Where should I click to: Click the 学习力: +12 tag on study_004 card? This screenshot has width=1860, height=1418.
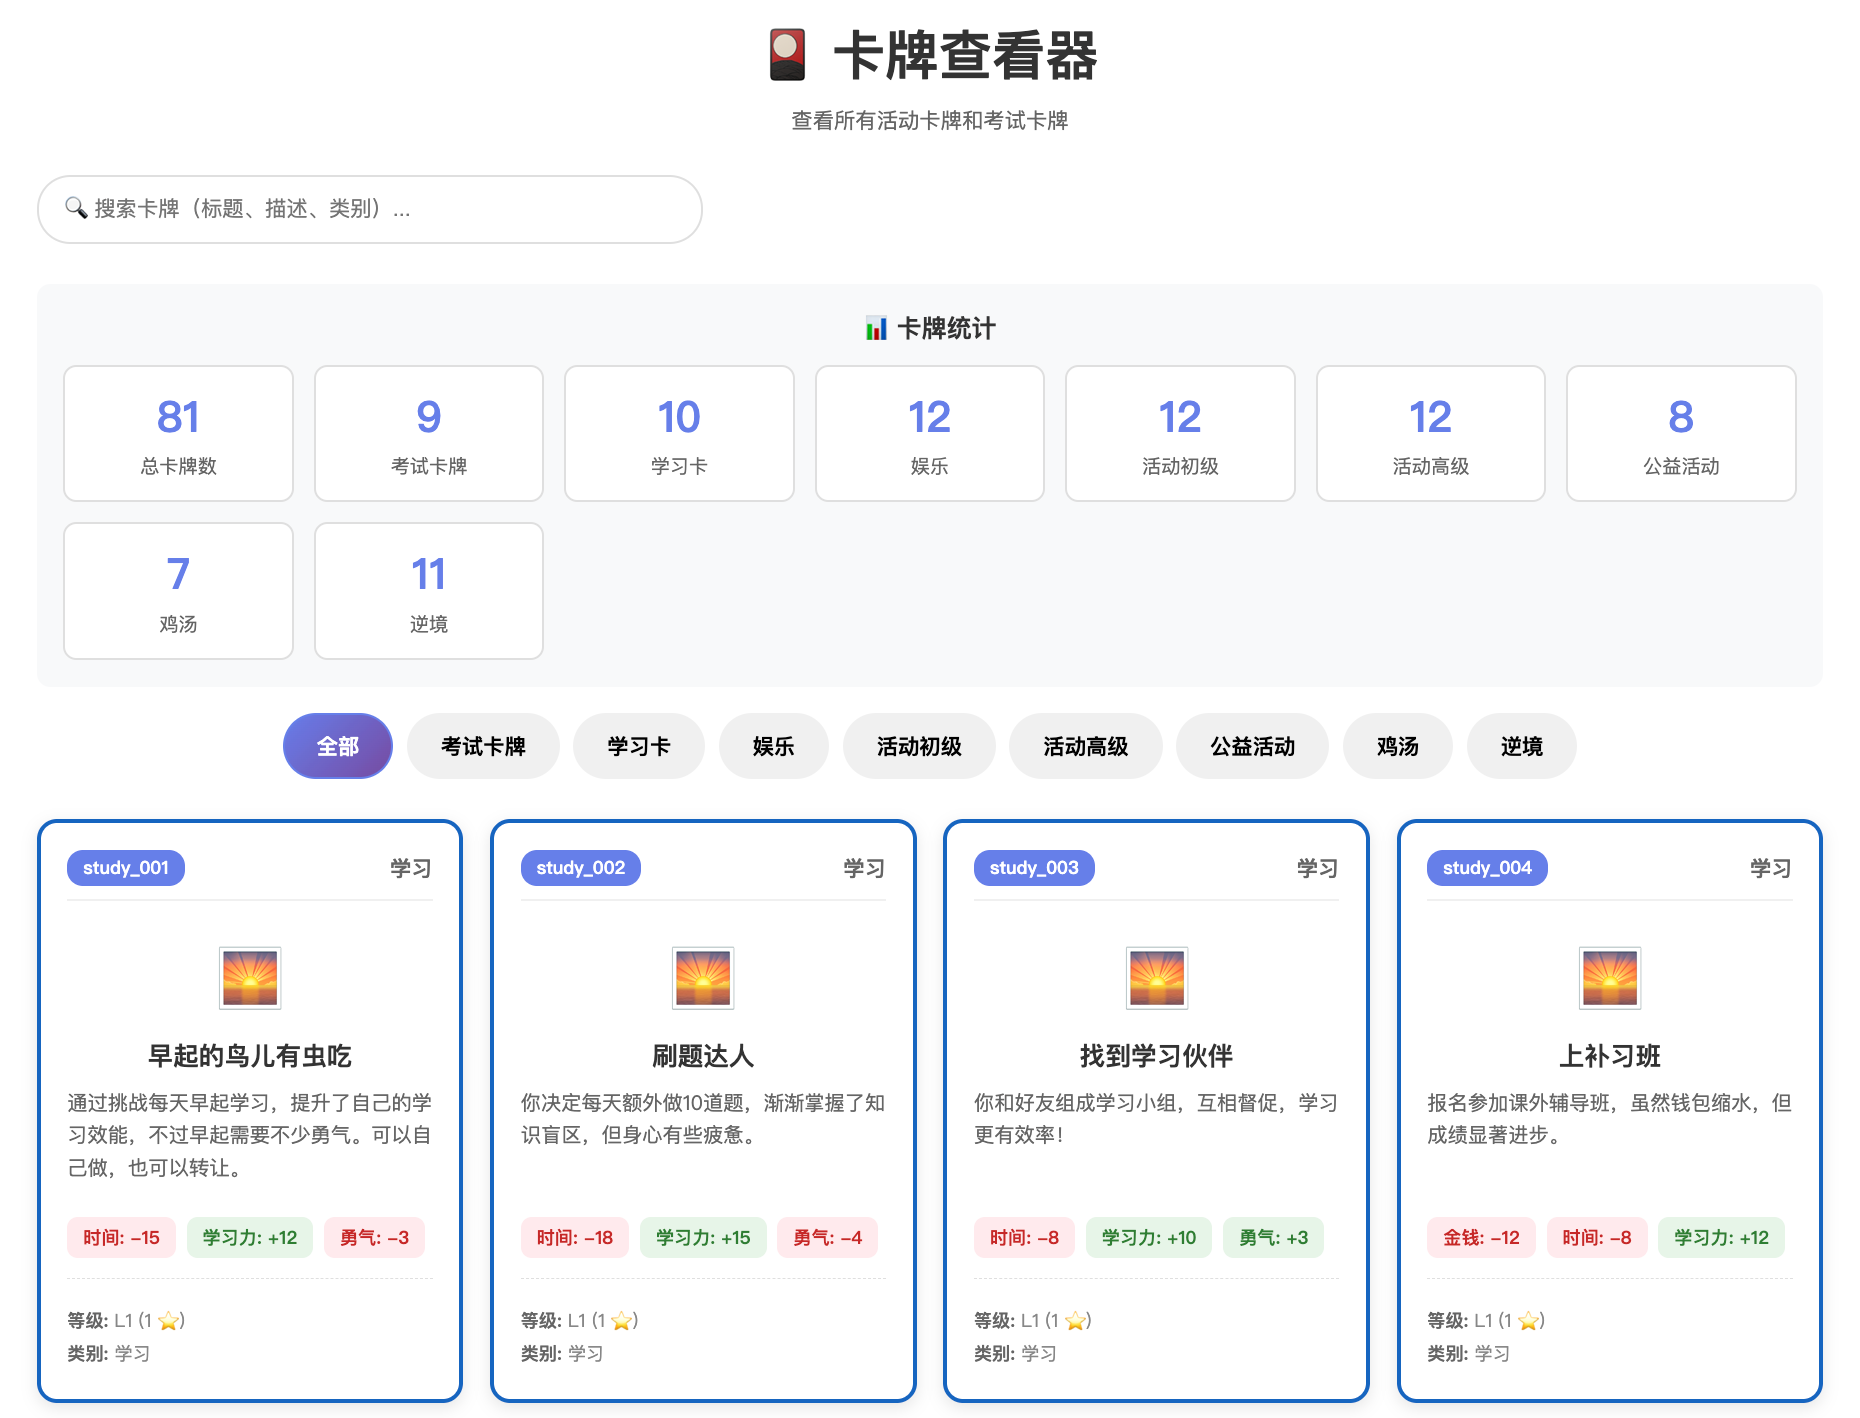coord(1721,1237)
